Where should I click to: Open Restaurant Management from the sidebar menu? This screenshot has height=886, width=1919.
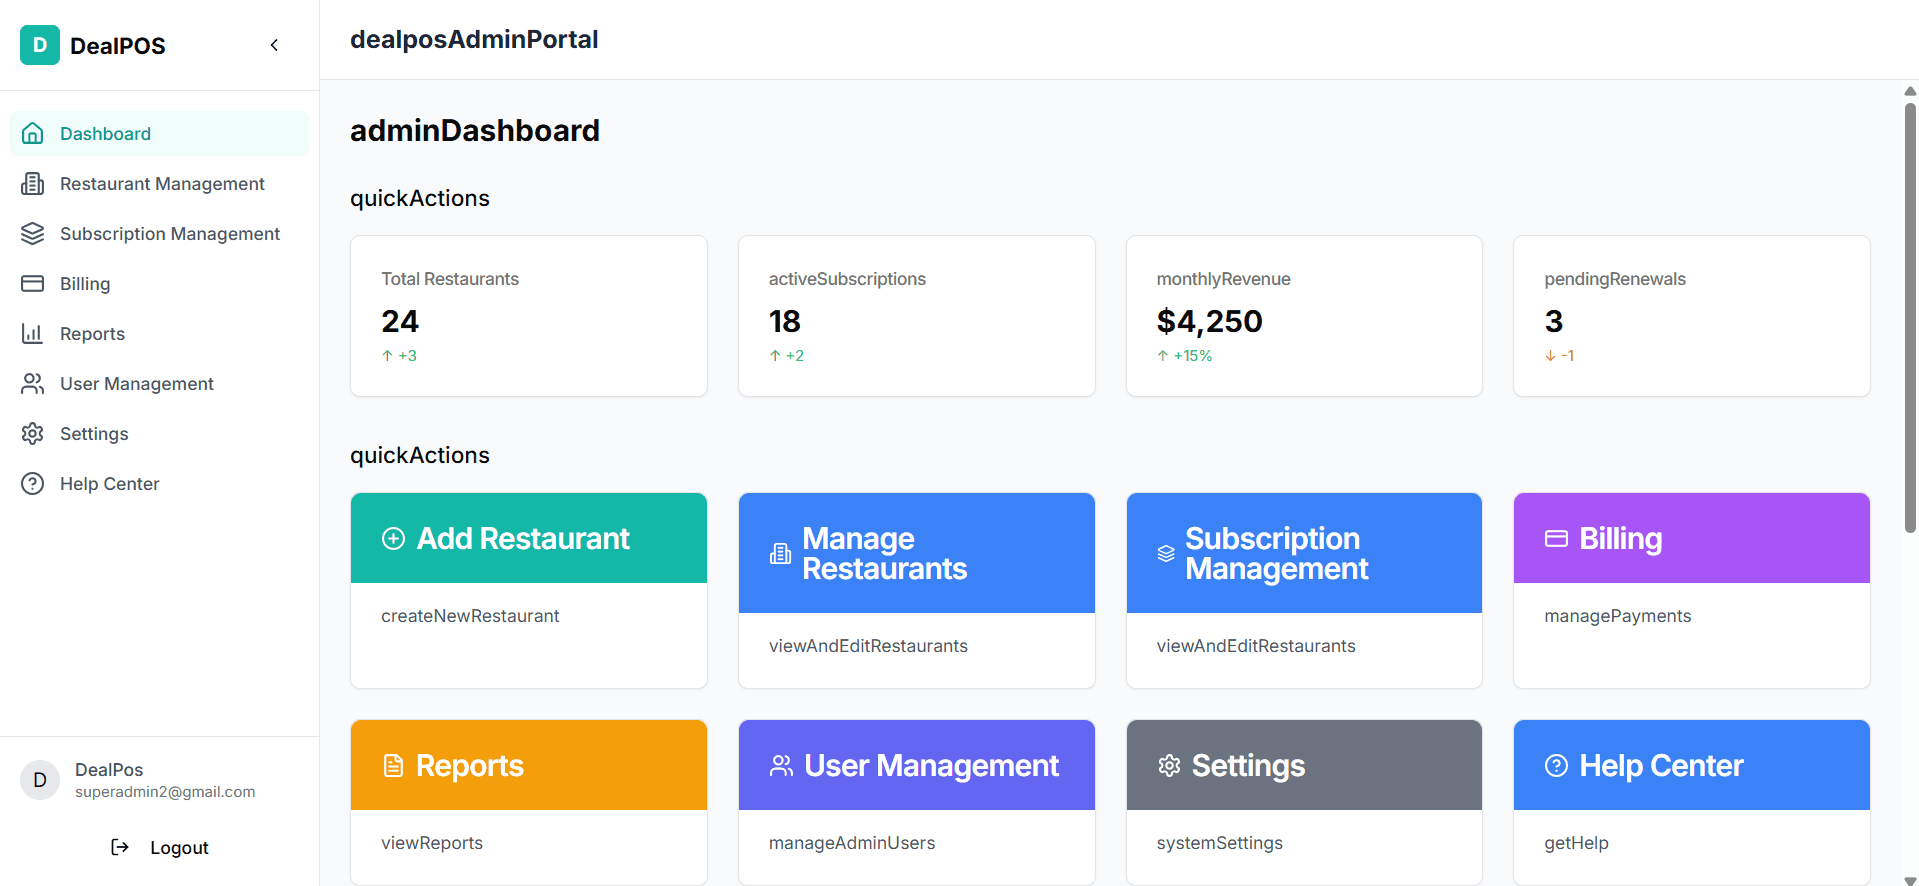[162, 184]
